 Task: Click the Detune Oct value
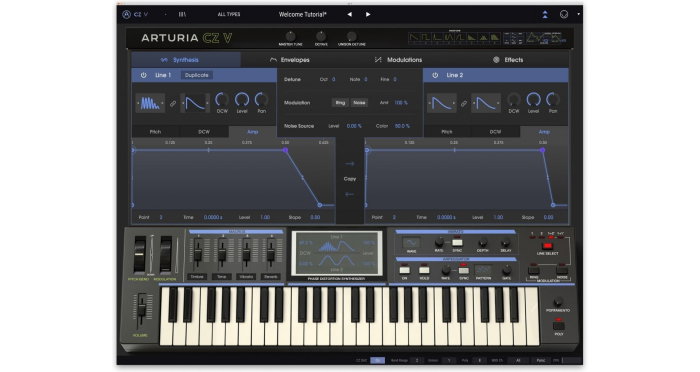coord(333,79)
